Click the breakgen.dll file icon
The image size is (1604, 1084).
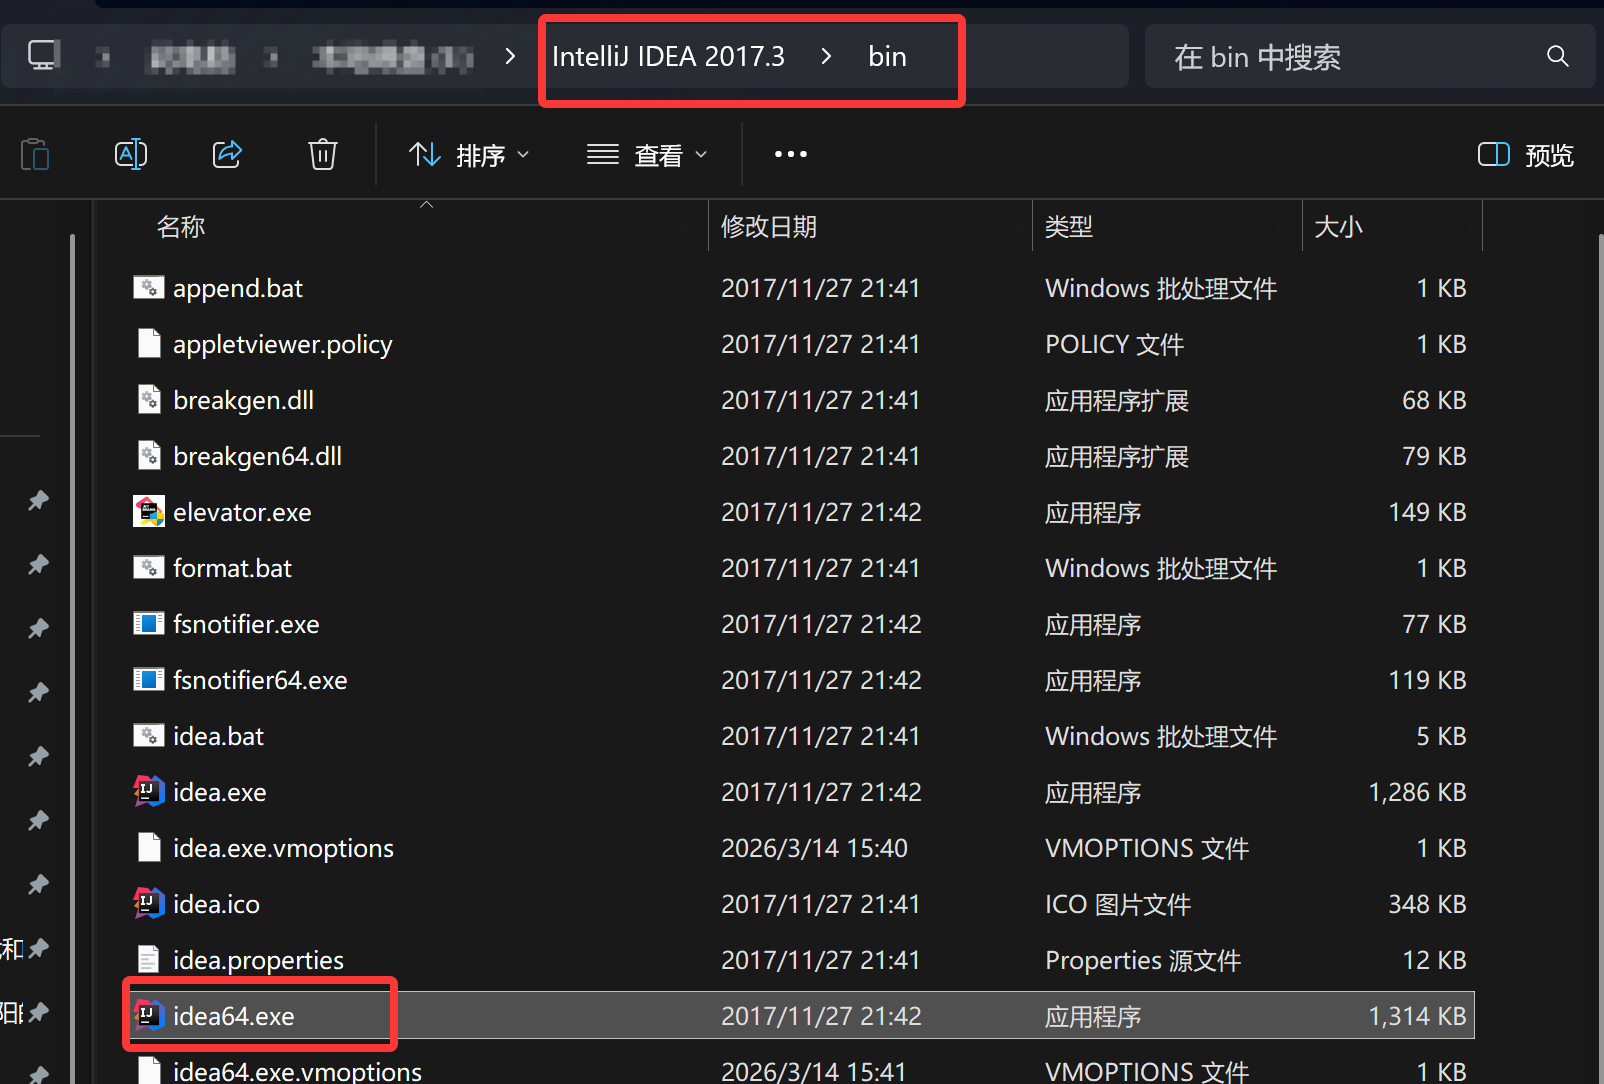[149, 400]
